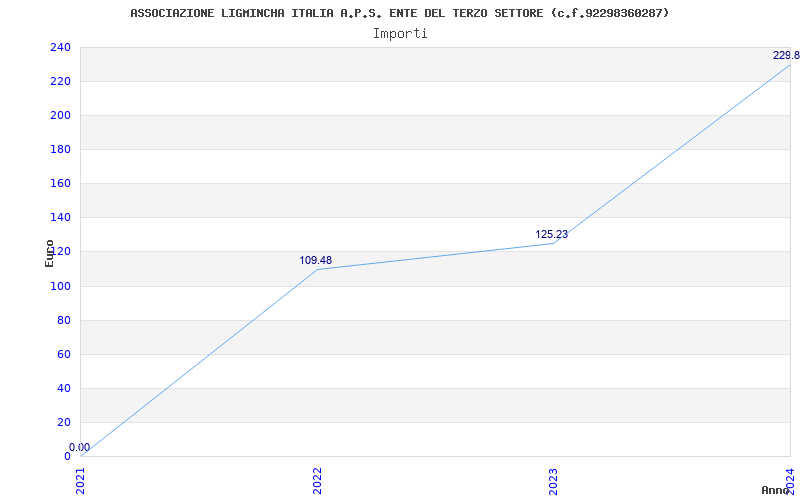800x500 pixels.
Task: Click the Euro y-axis title
Action: [x=49, y=253]
